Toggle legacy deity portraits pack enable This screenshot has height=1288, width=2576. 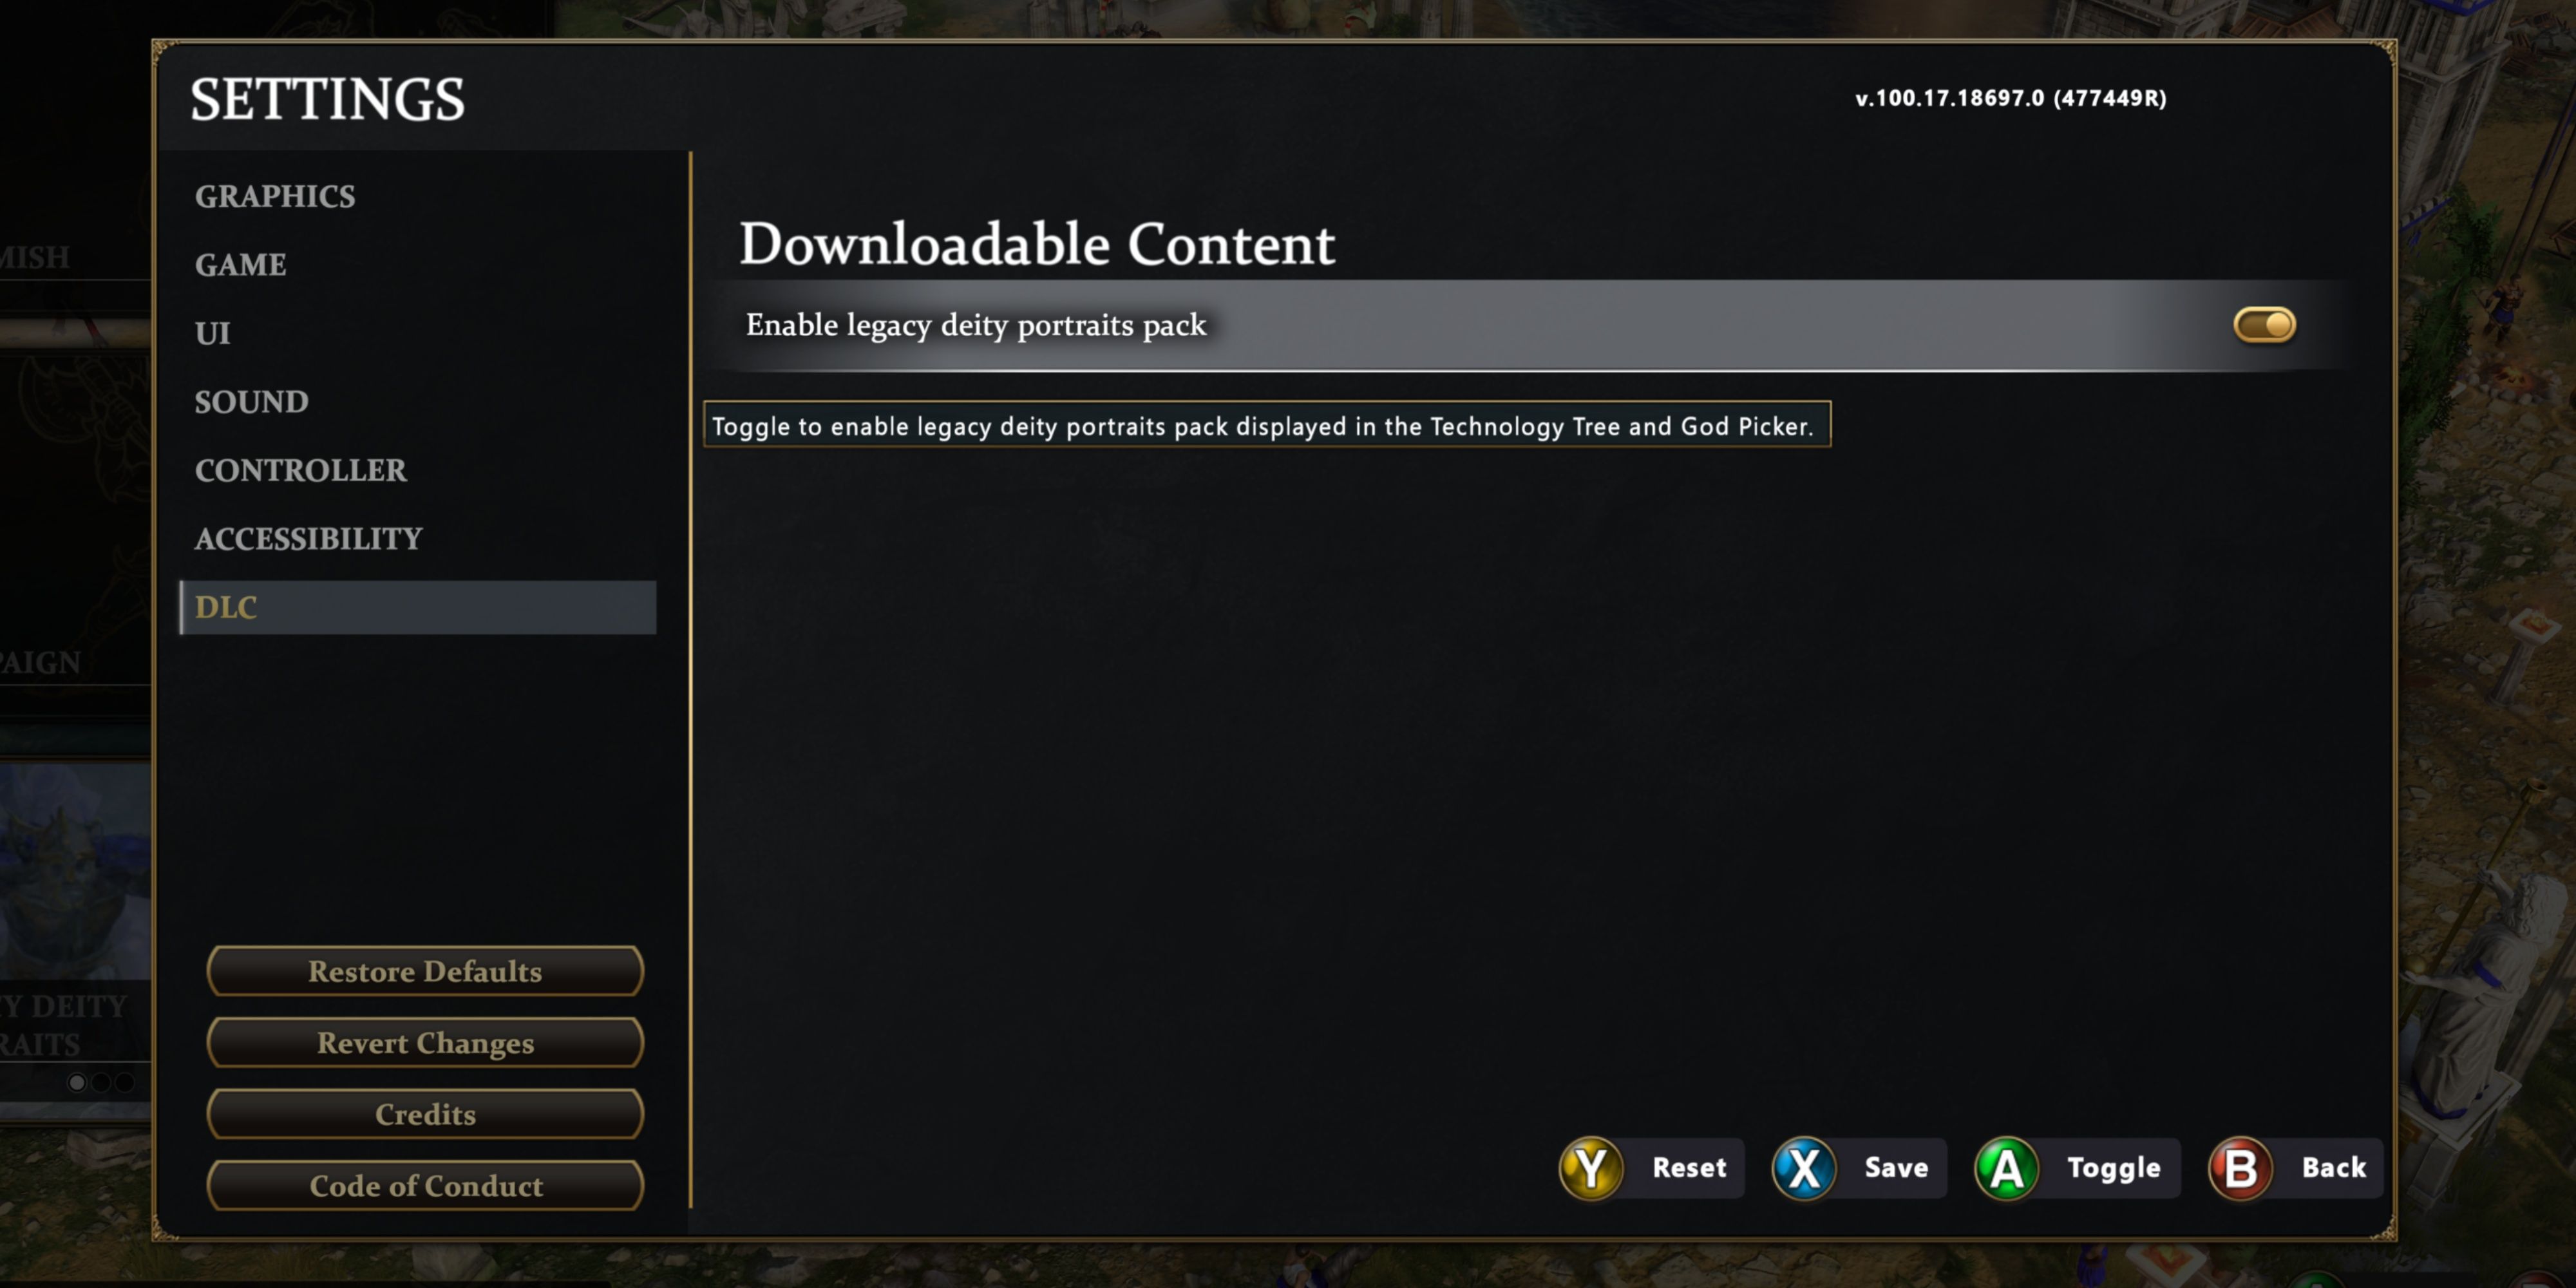tap(2262, 324)
